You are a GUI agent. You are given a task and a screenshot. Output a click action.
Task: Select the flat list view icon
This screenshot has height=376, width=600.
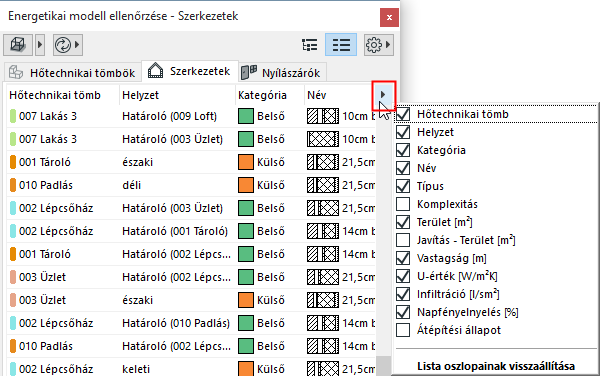[341, 45]
